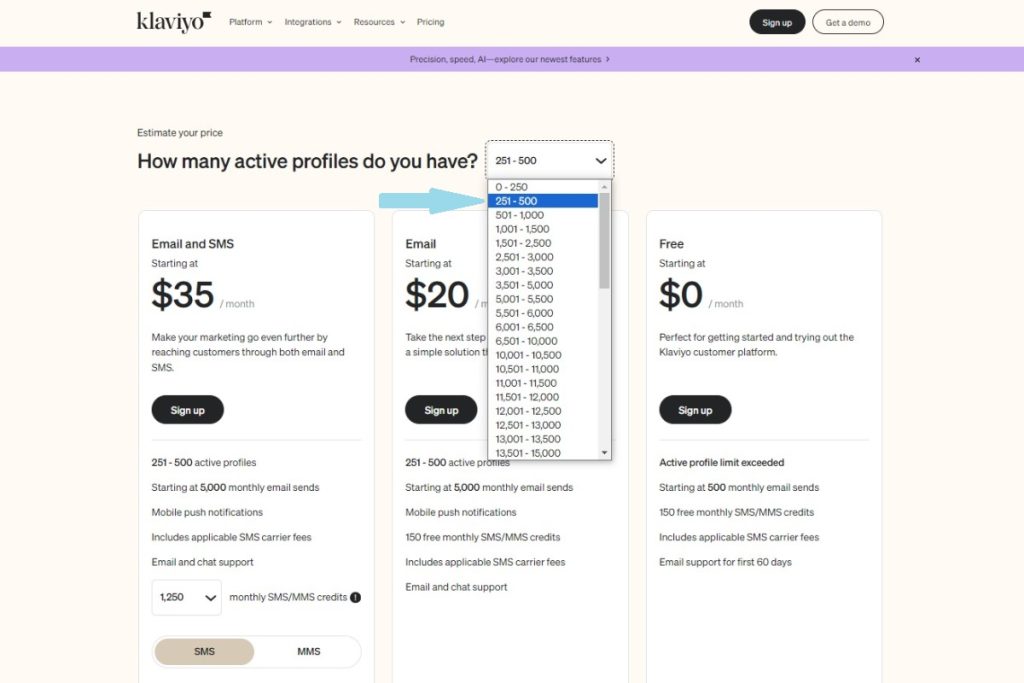This screenshot has width=1024, height=683.
Task: Switch to the MMS toggle option
Action: click(308, 652)
